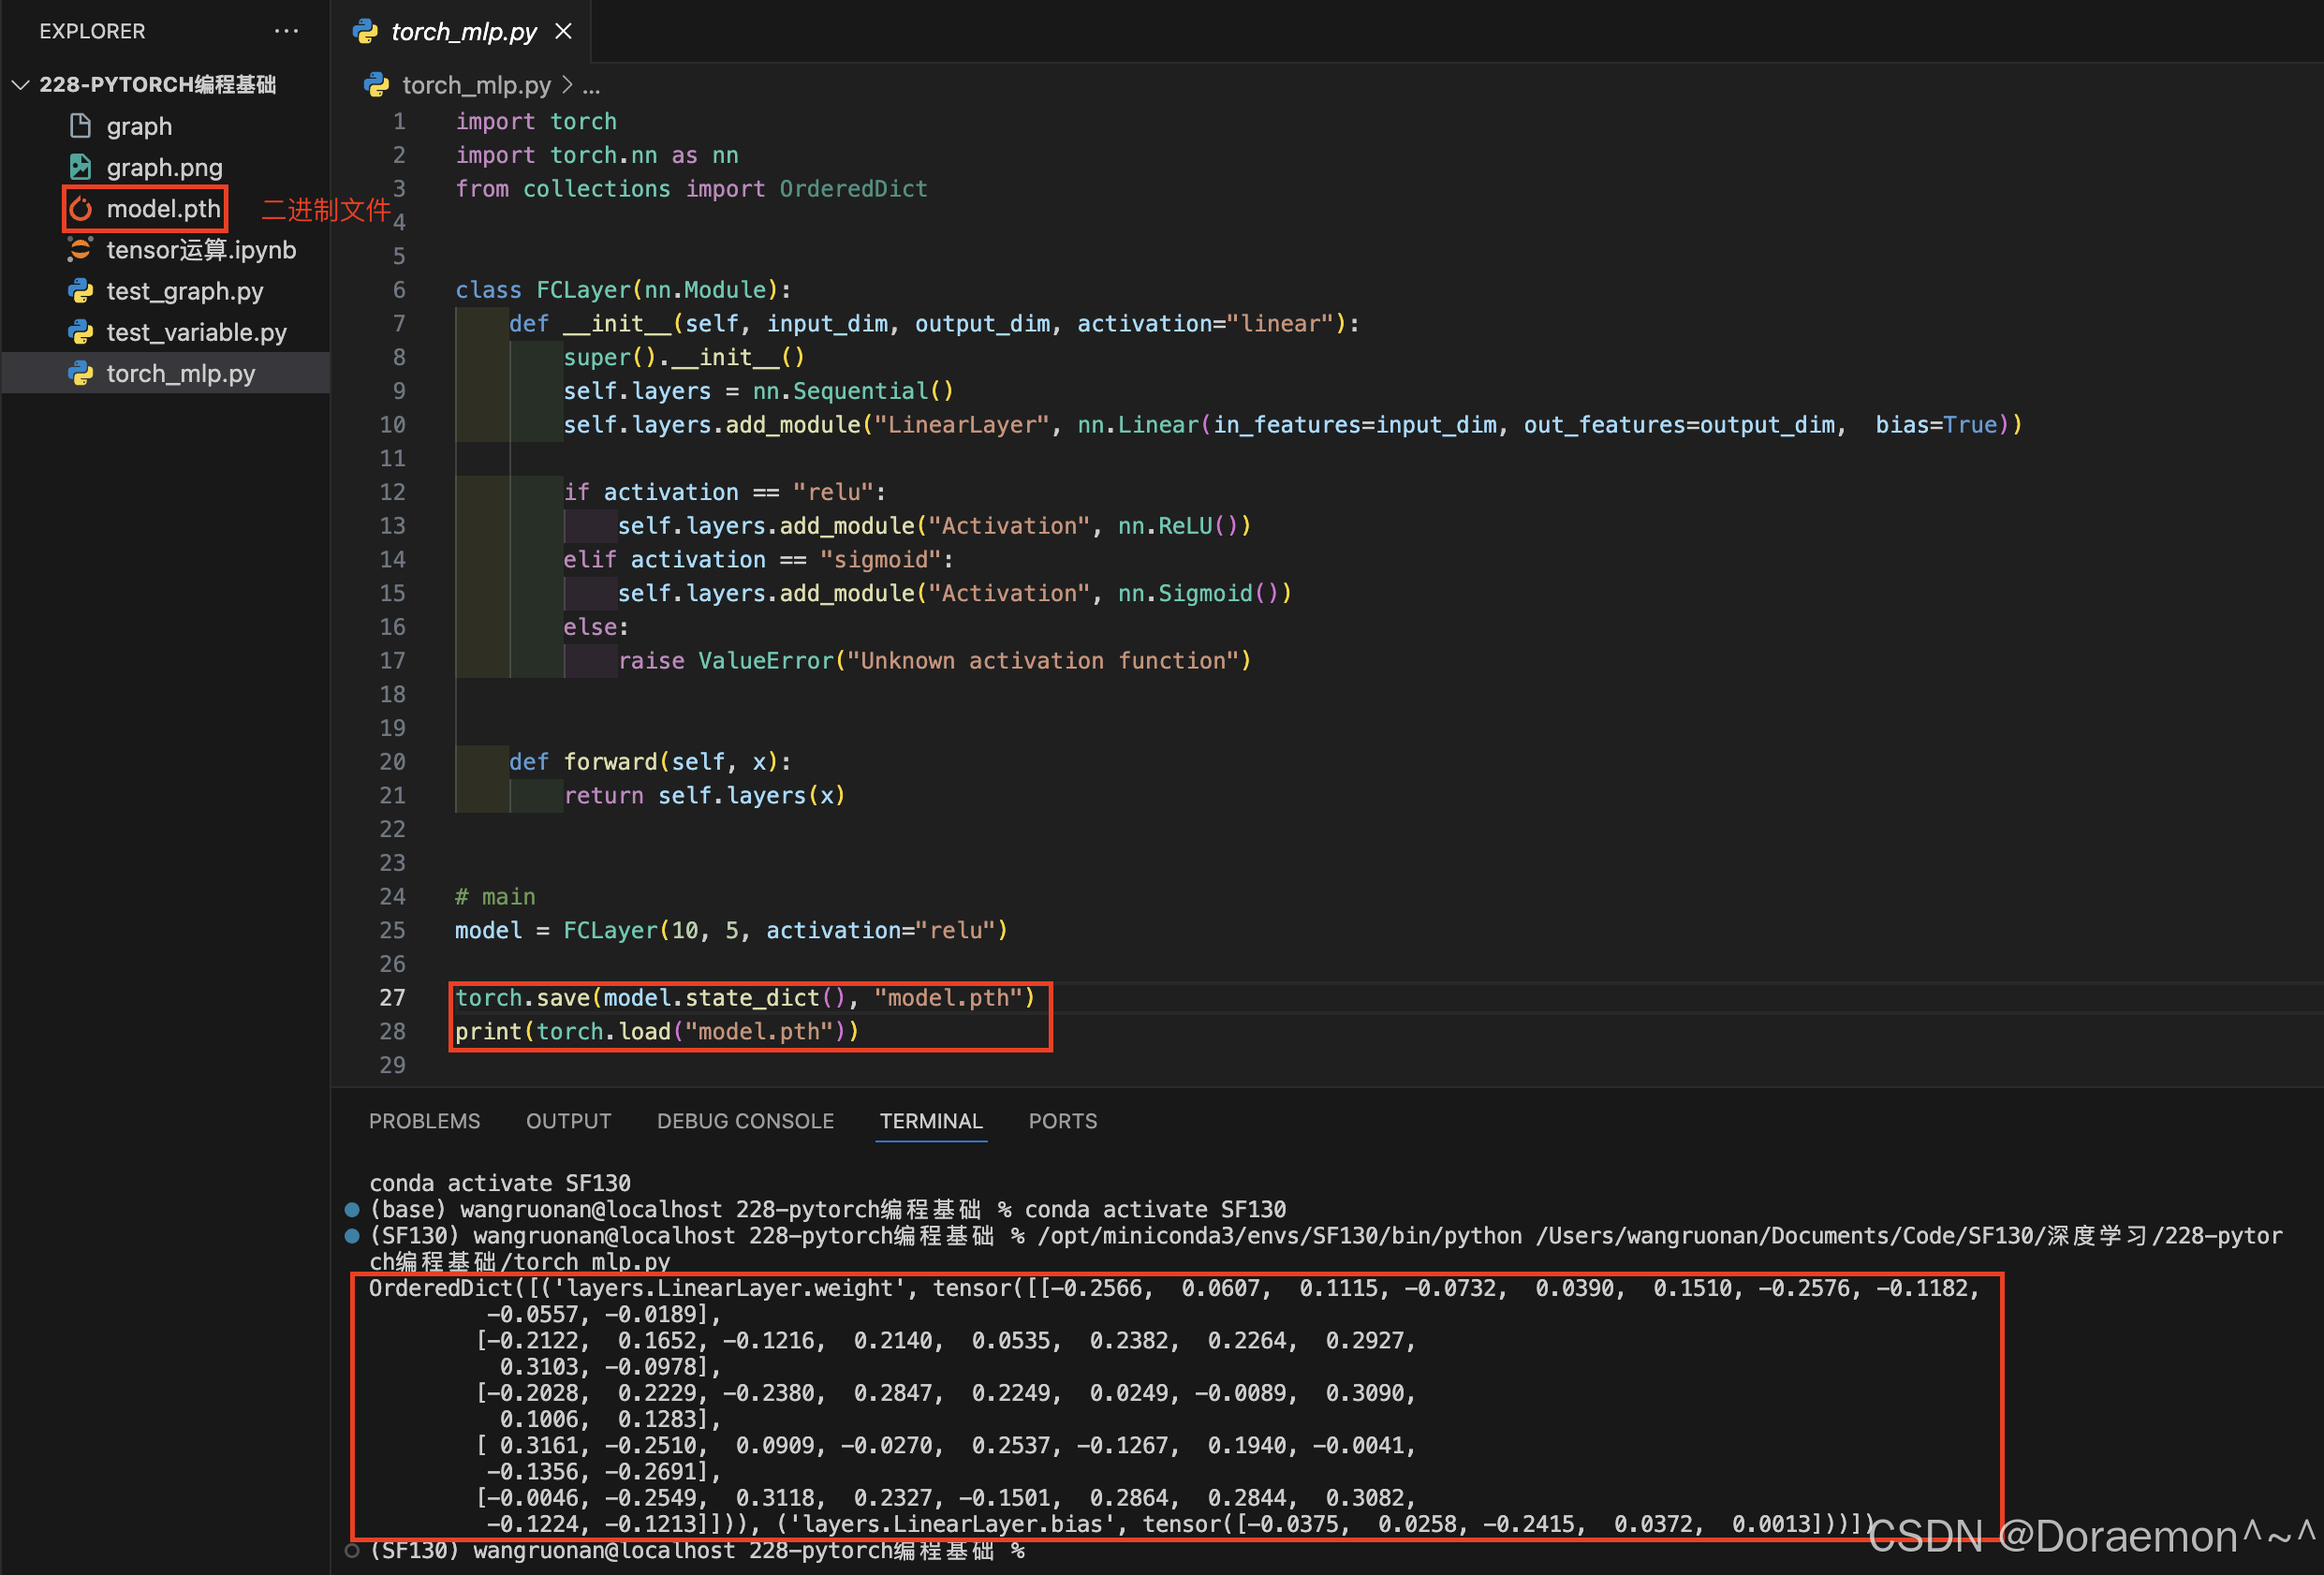Screen dimensions: 2324x1575
Task: Click the Jupyter icon of tensor运算.ipynb
Action: (x=81, y=250)
